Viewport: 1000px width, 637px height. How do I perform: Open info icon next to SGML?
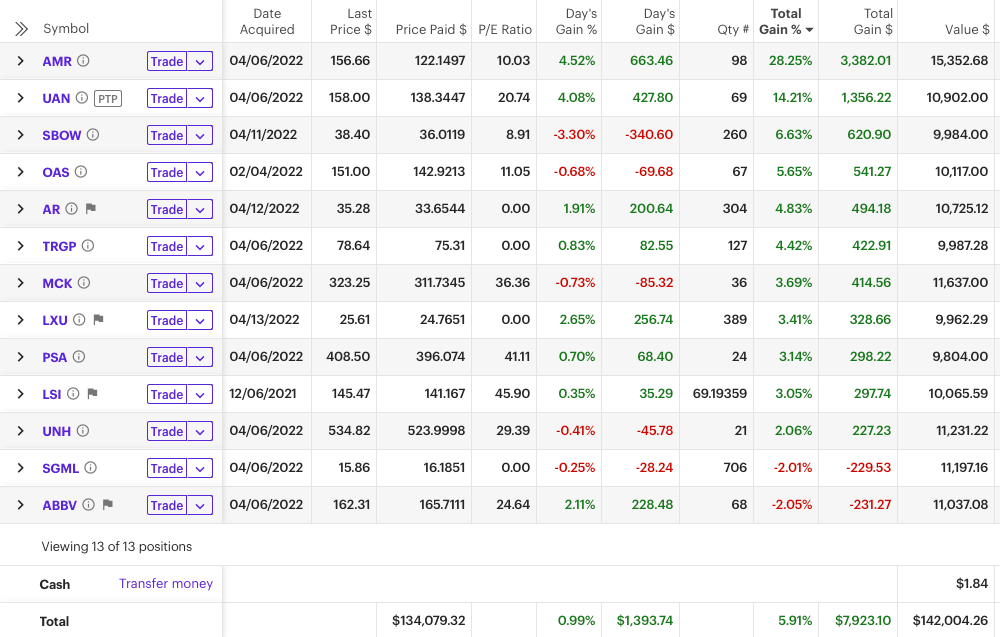tap(91, 467)
